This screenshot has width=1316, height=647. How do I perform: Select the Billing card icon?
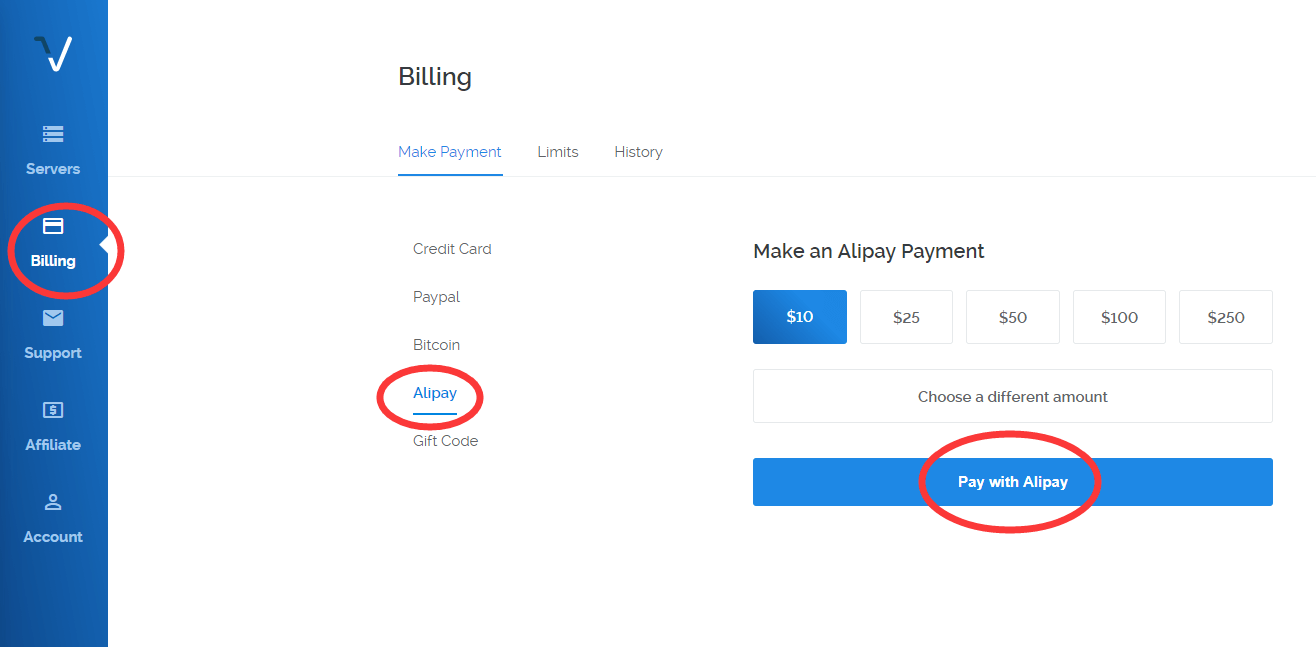click(53, 226)
